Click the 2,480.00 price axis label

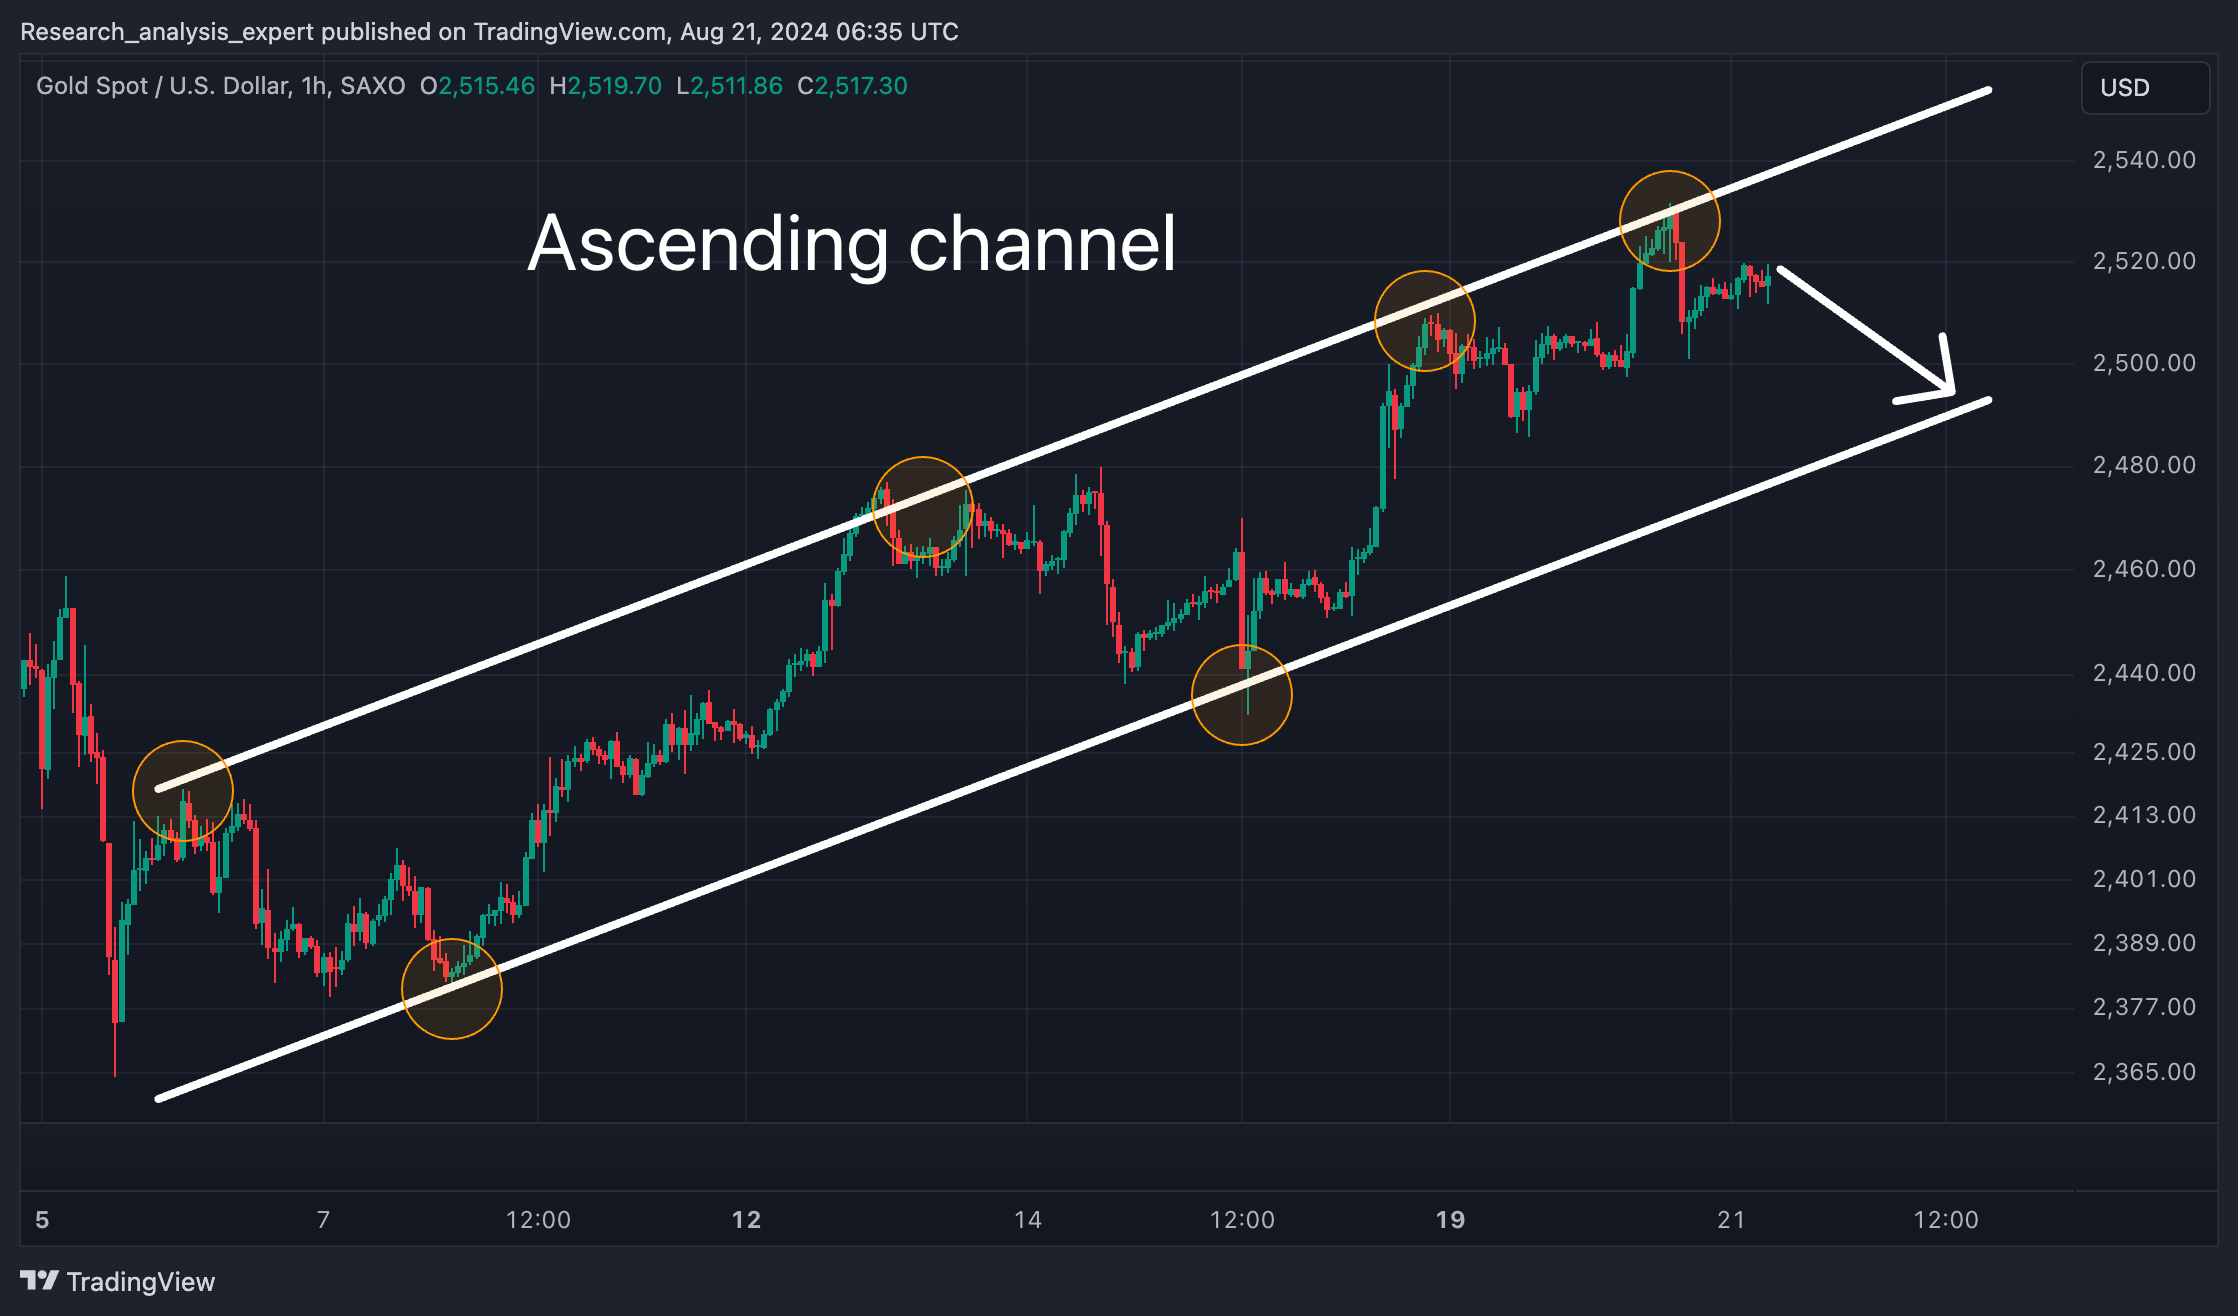(2144, 465)
